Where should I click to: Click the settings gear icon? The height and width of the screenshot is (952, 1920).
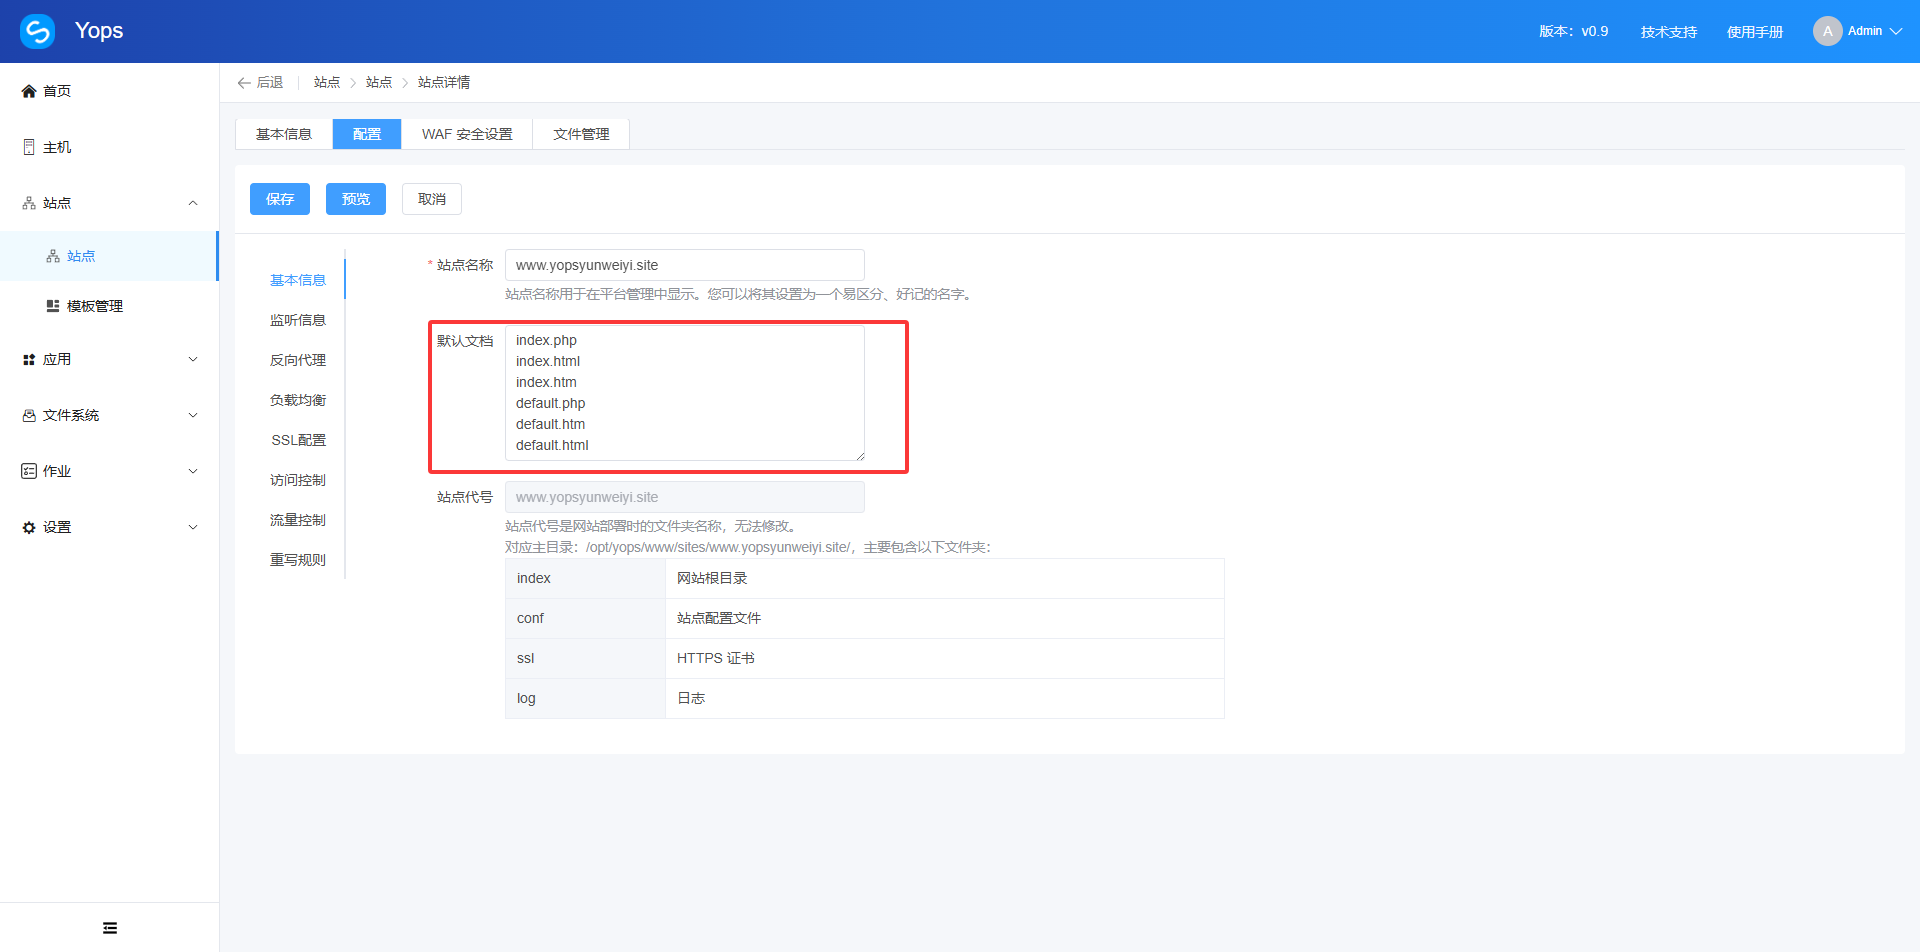point(29,527)
